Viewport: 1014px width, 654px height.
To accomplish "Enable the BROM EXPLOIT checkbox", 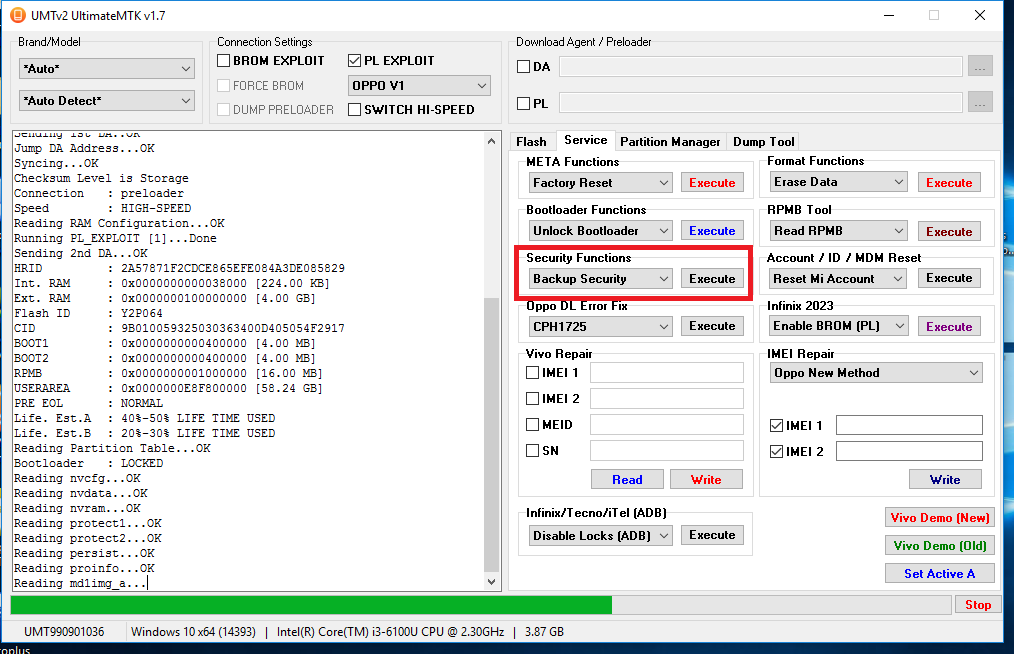I will pyautogui.click(x=225, y=61).
